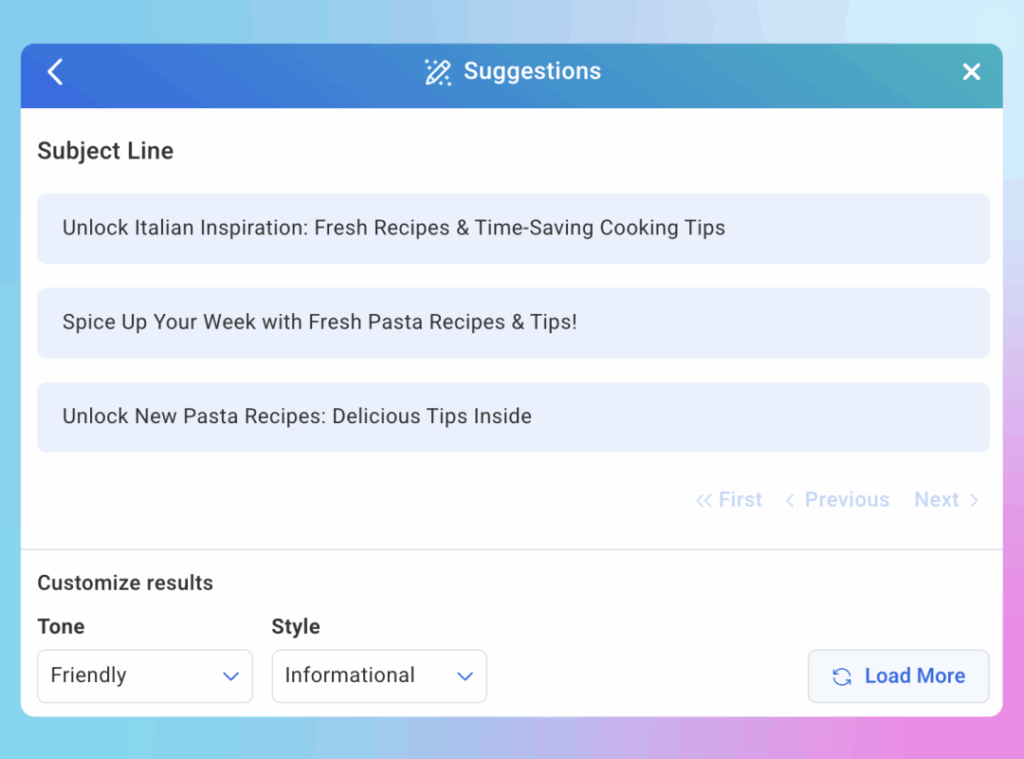
Task: Click the First pagination link
Action: (740, 500)
